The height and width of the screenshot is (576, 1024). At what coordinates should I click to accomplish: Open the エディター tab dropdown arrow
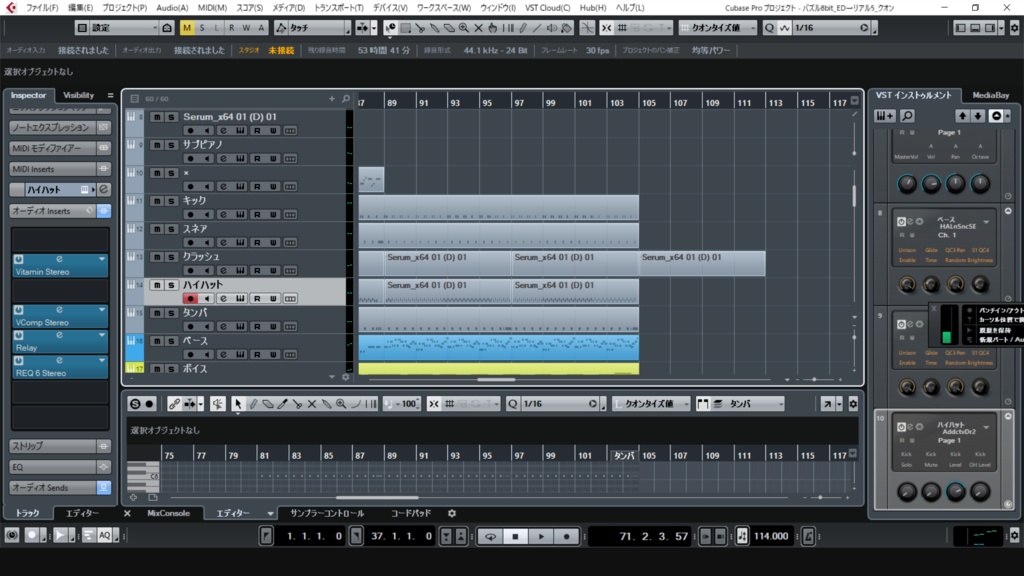(270, 514)
